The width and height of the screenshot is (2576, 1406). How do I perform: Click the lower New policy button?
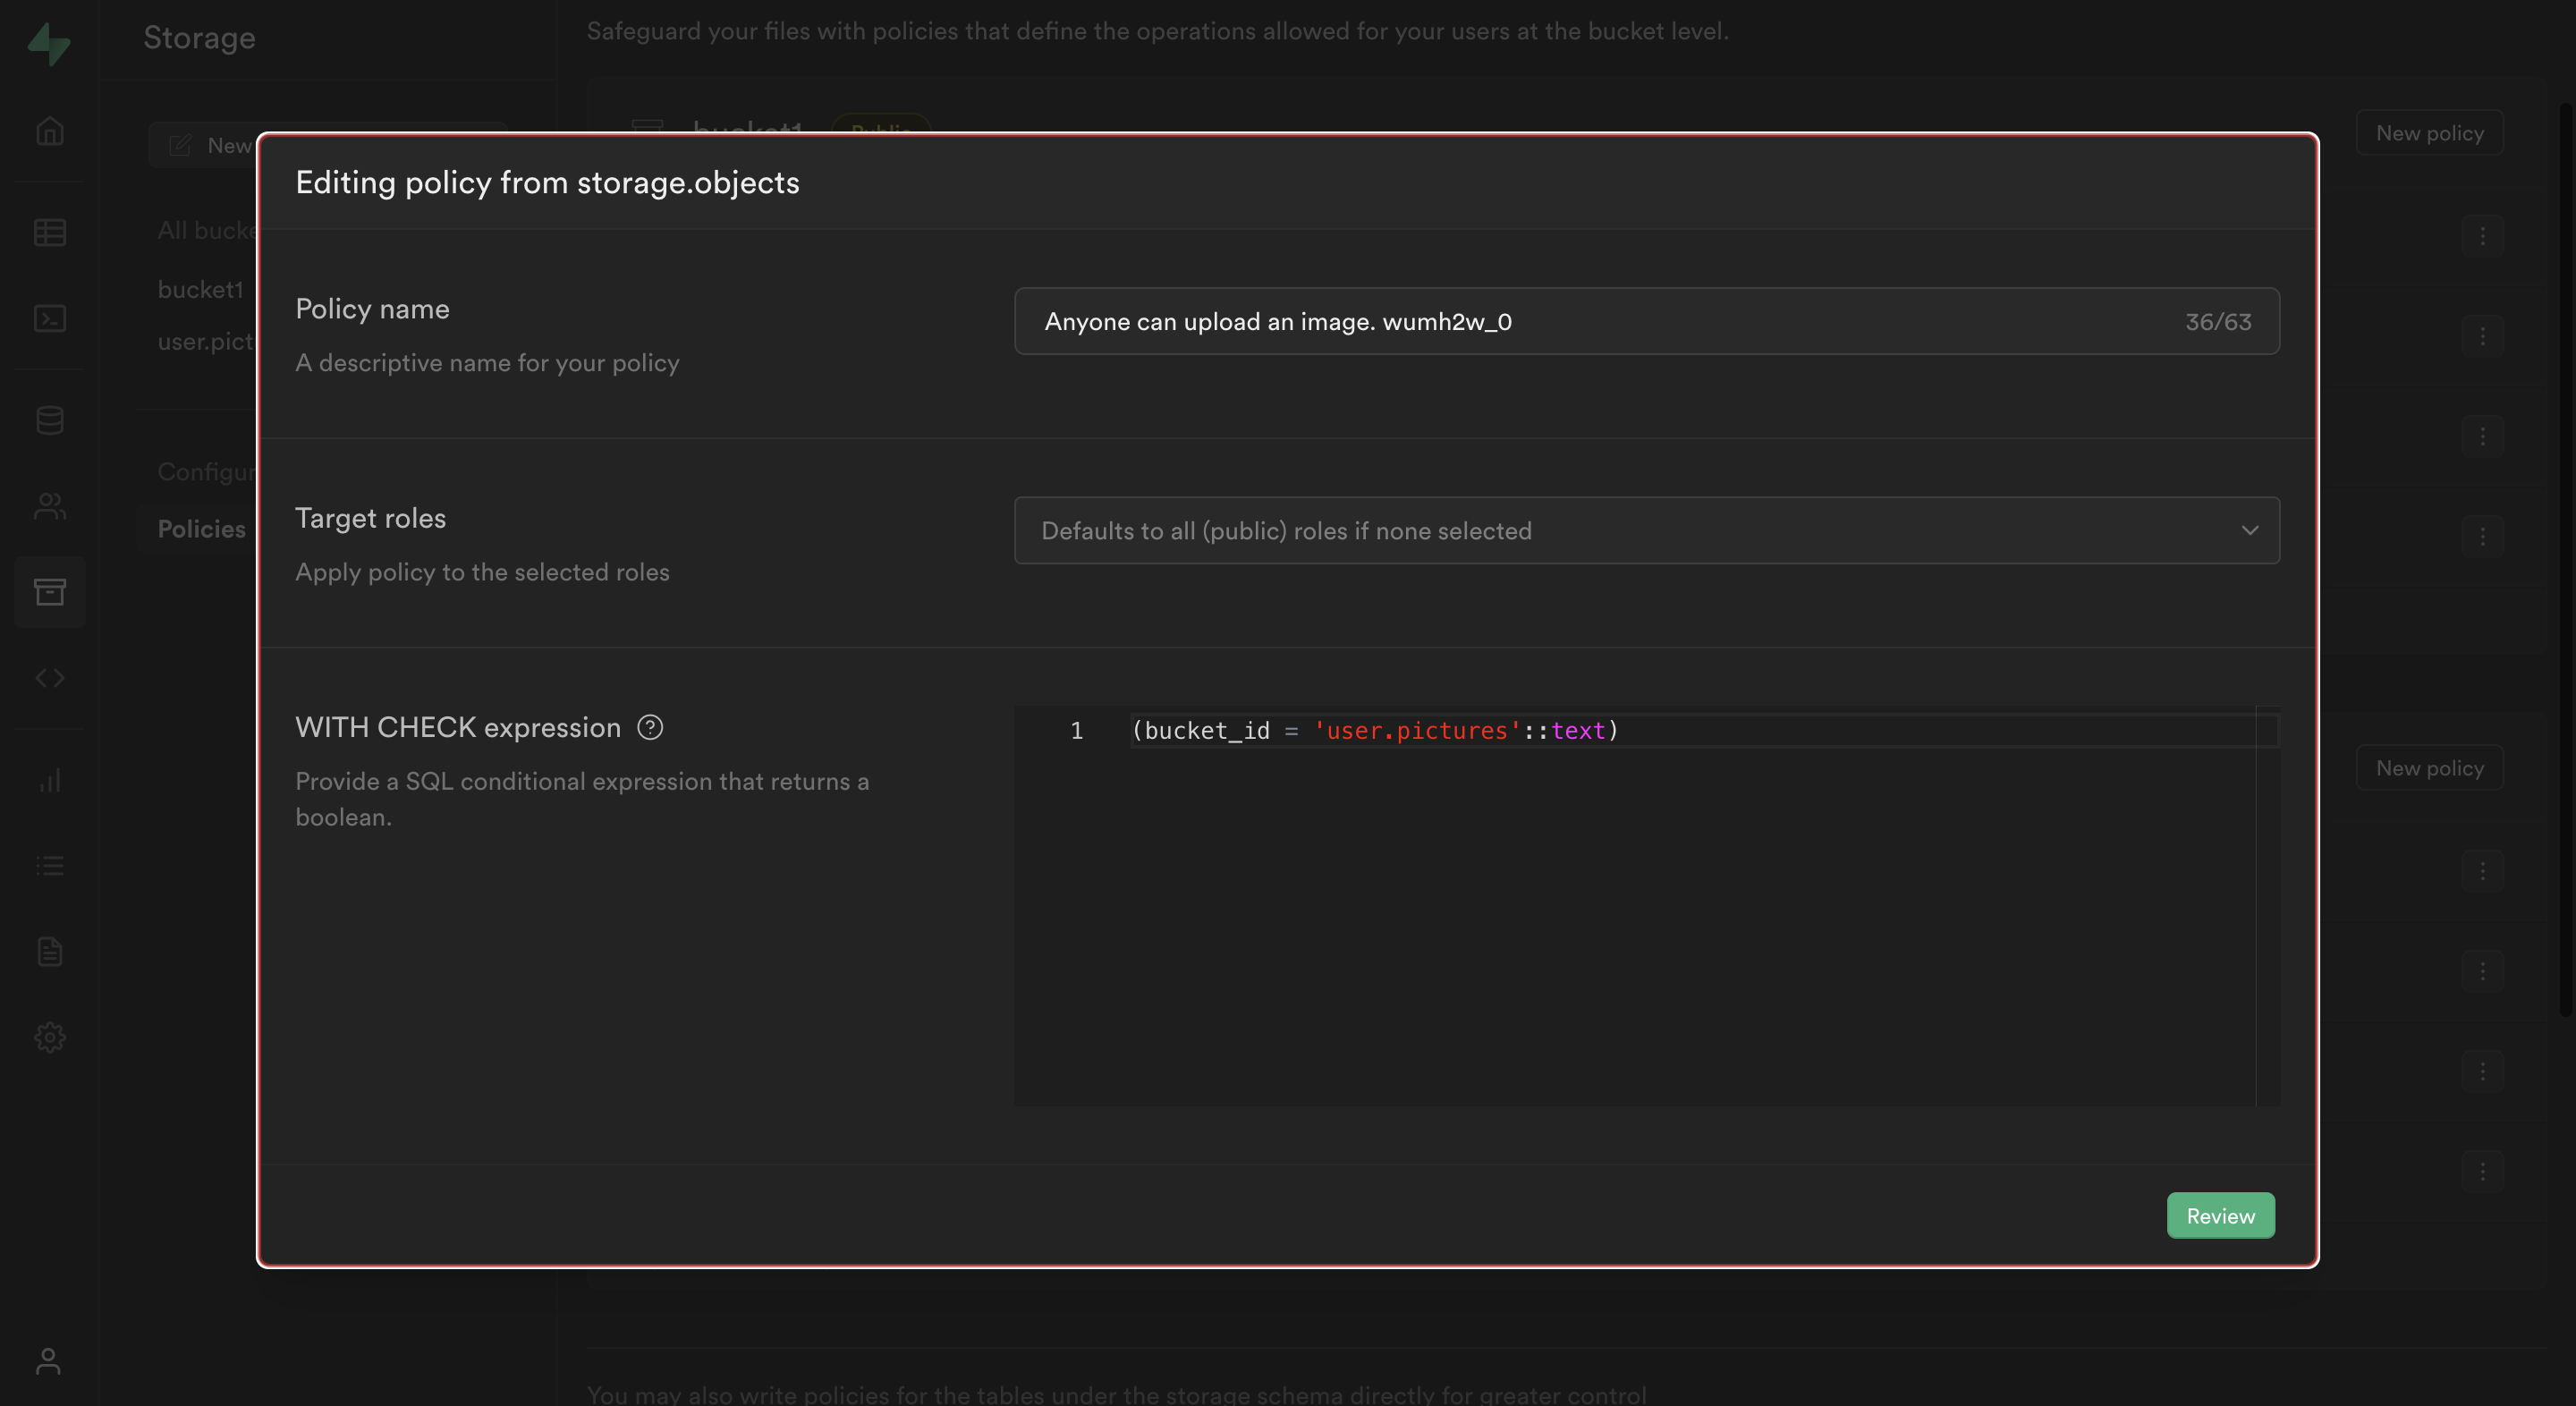click(2429, 768)
